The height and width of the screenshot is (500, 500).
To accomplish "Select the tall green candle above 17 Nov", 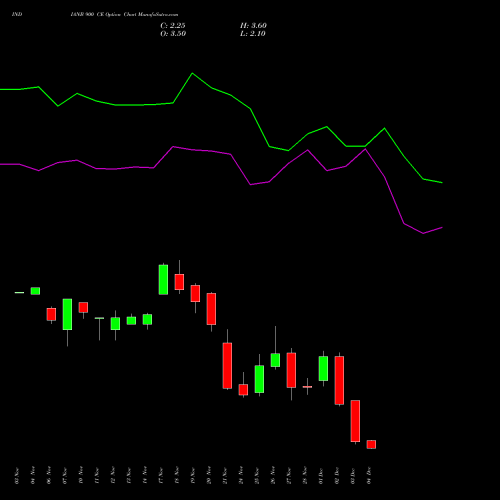I will 163,280.
